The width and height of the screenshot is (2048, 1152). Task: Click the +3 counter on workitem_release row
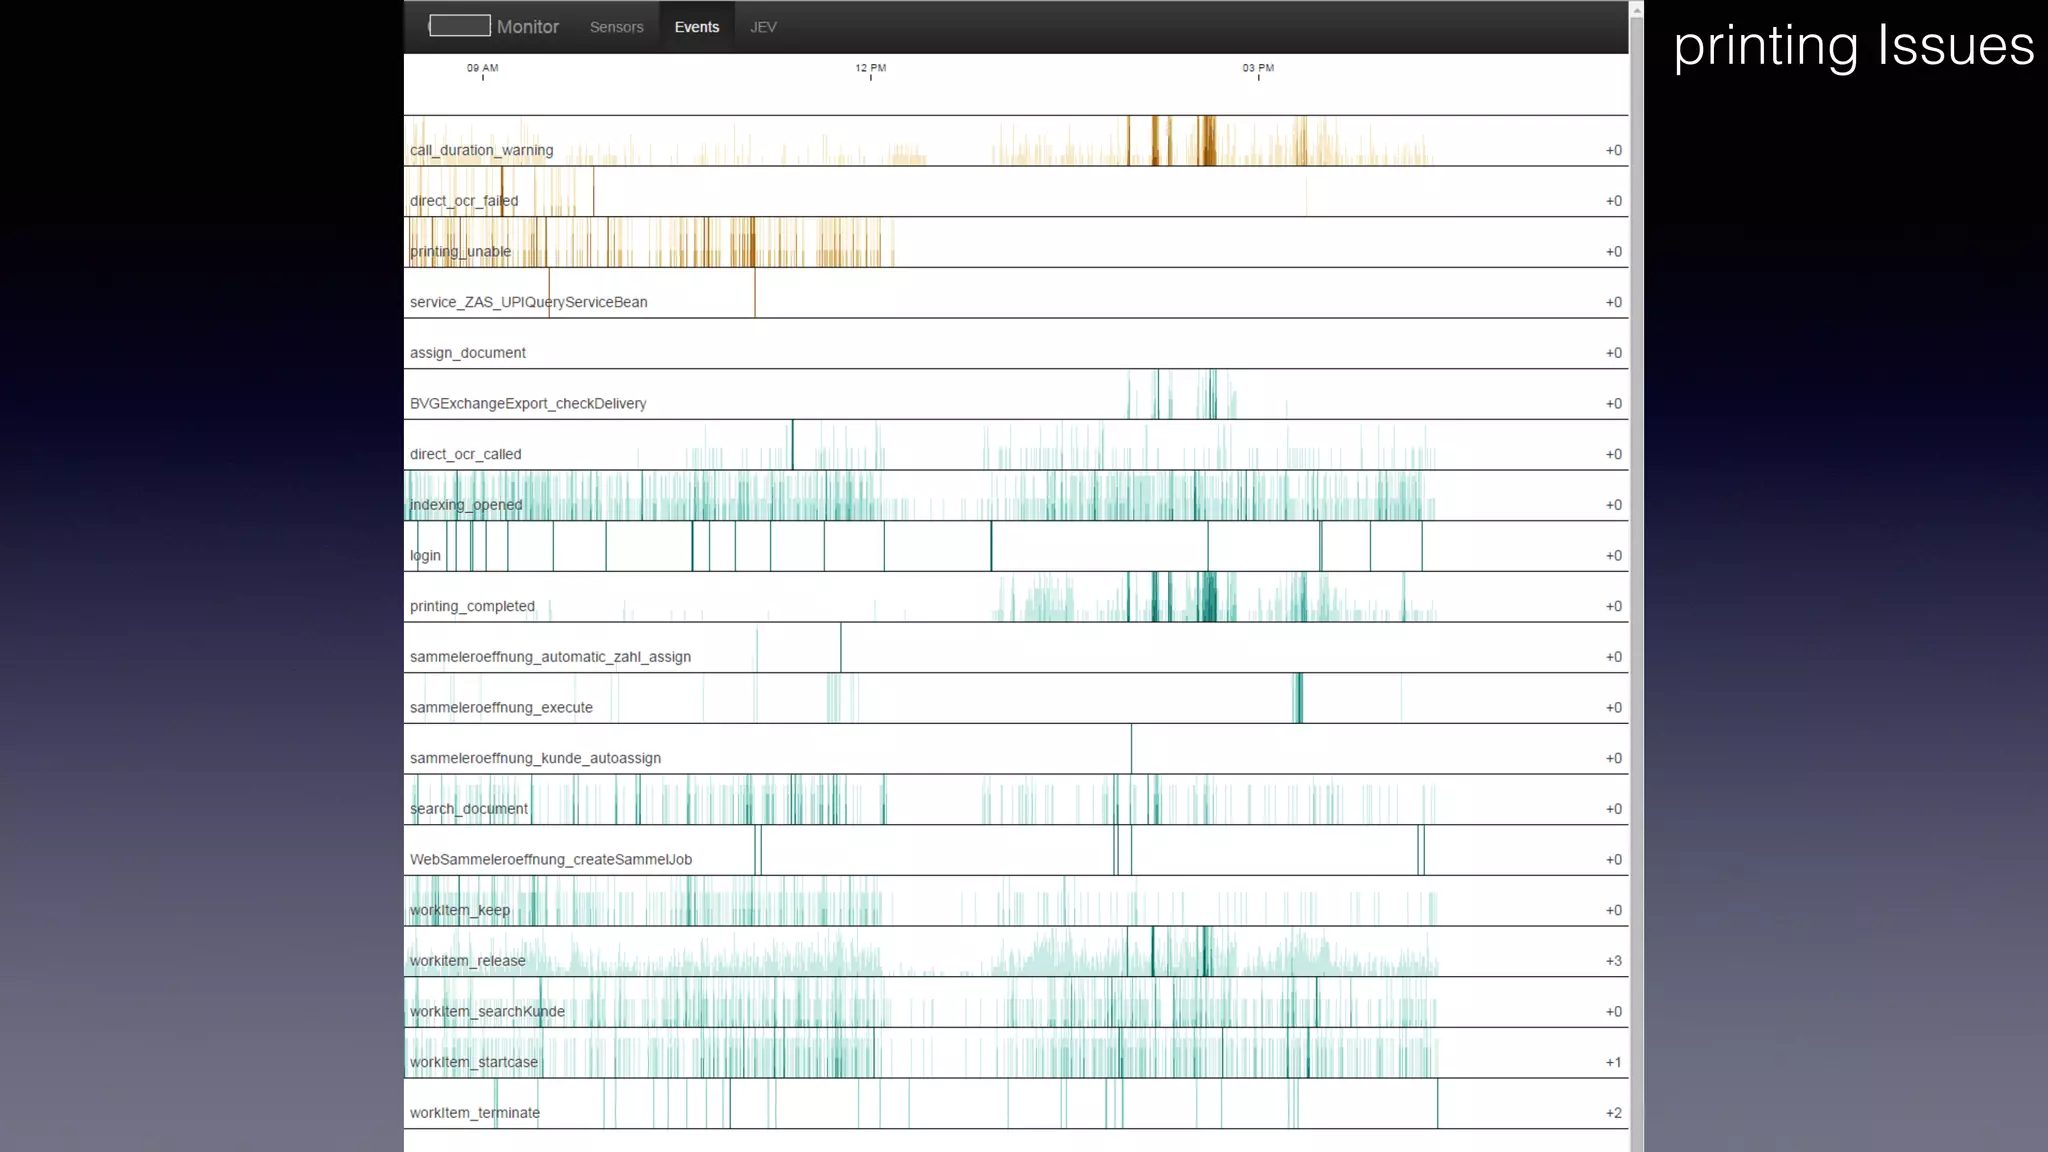click(x=1613, y=961)
